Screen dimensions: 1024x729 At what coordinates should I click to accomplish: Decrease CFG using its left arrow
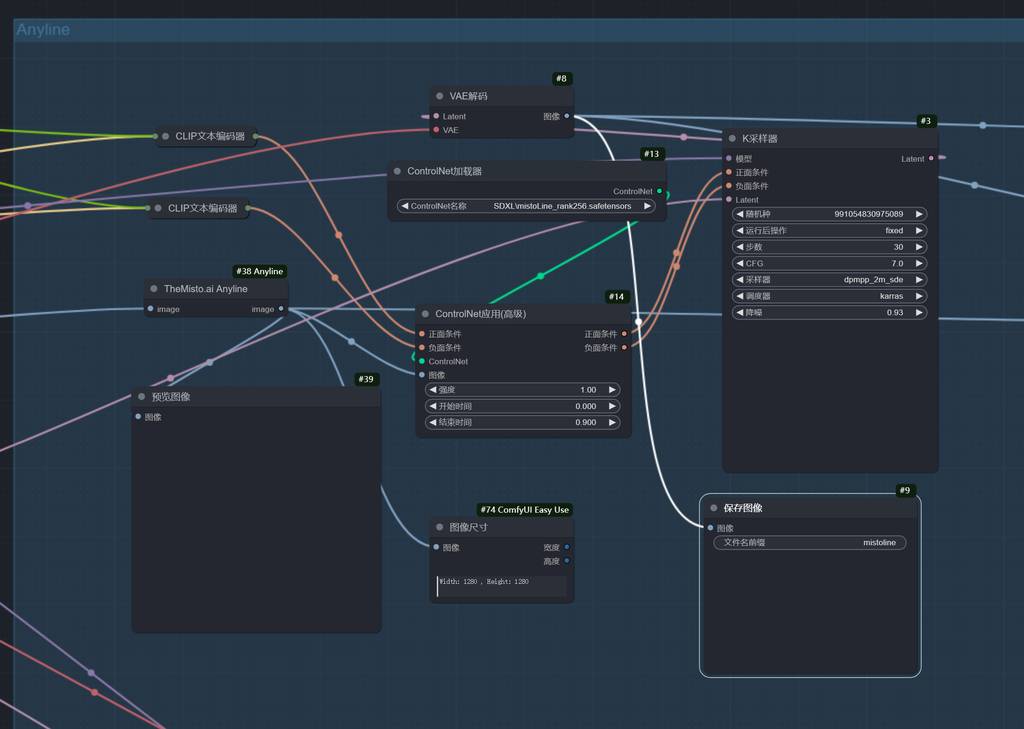739,263
